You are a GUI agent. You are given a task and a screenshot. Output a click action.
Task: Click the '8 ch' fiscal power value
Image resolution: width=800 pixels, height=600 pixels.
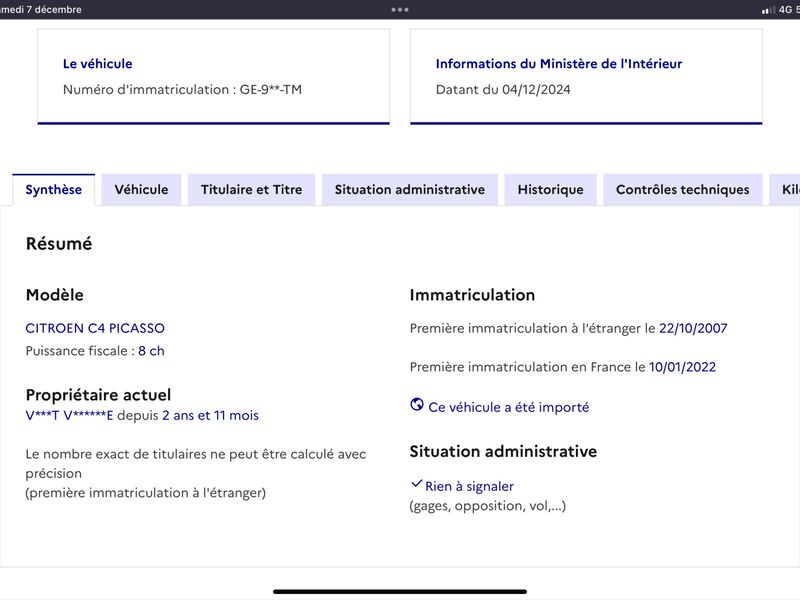coord(151,351)
